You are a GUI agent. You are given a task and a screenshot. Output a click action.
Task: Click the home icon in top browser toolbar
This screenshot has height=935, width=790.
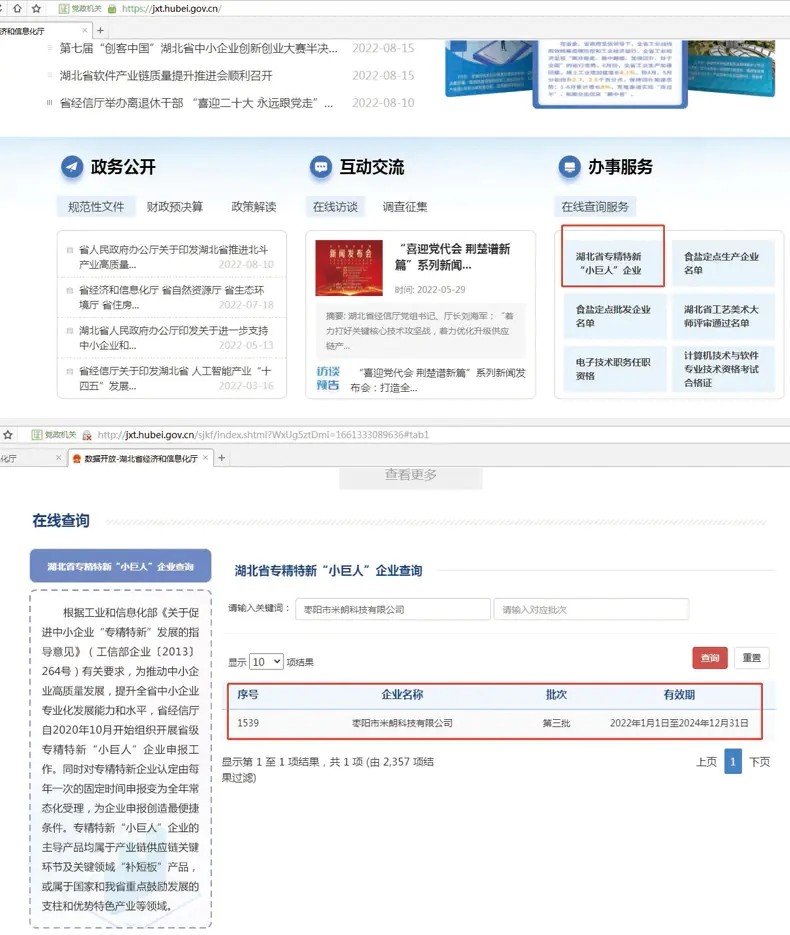[x=17, y=8]
